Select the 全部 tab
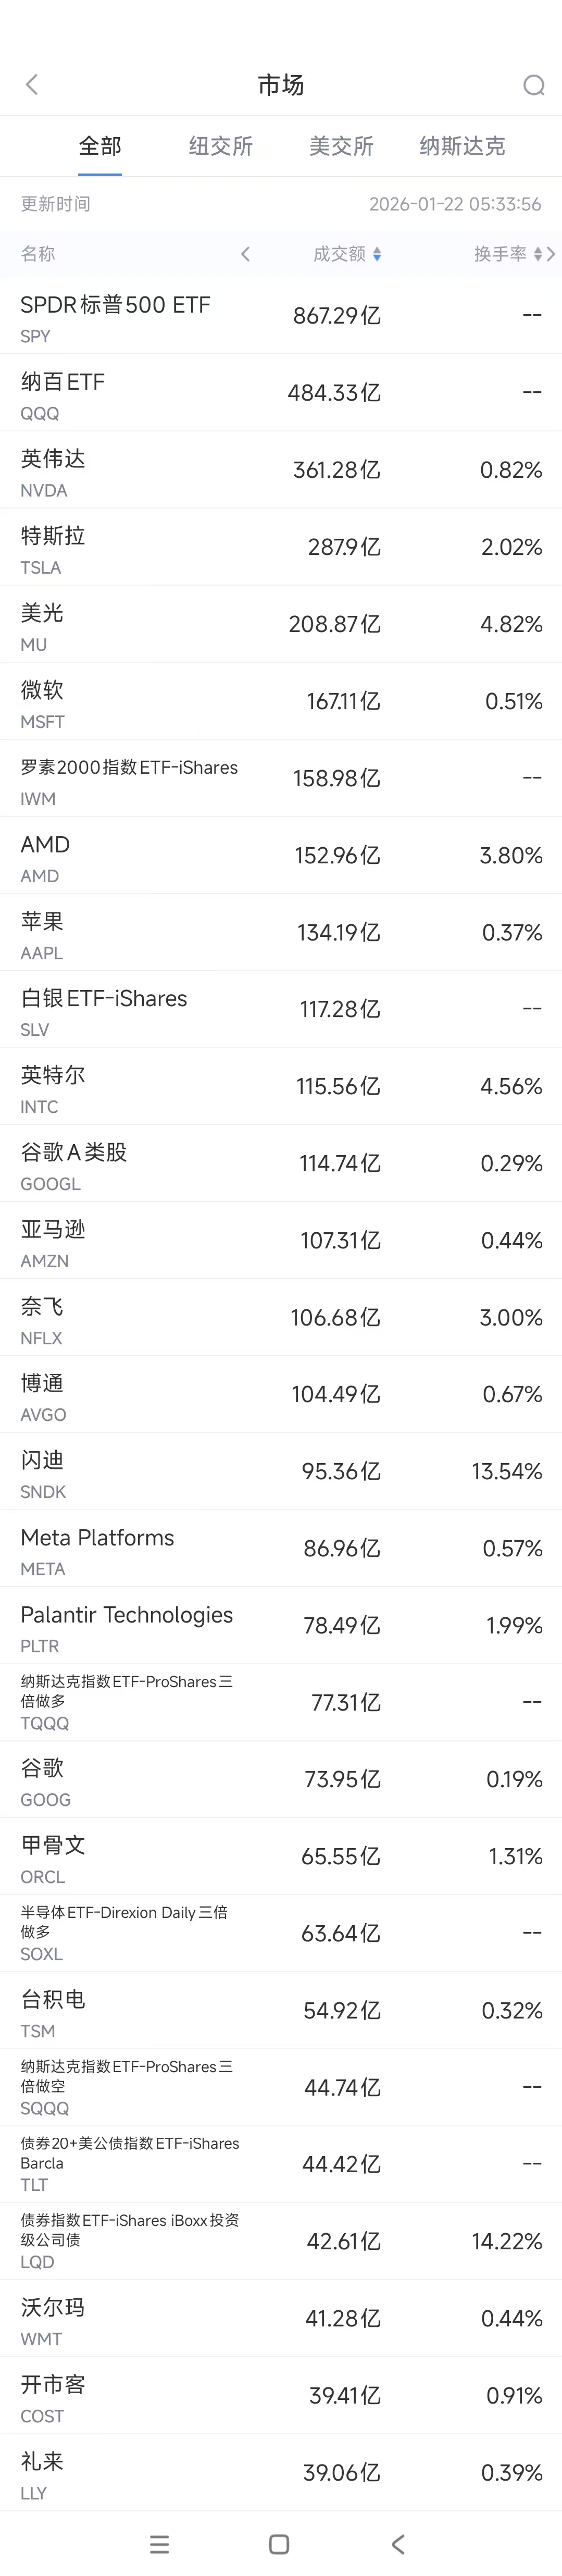The image size is (562, 2576). click(100, 146)
